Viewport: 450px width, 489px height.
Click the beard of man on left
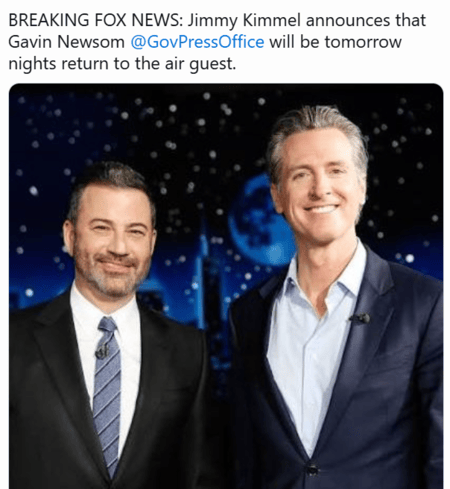tap(108, 273)
